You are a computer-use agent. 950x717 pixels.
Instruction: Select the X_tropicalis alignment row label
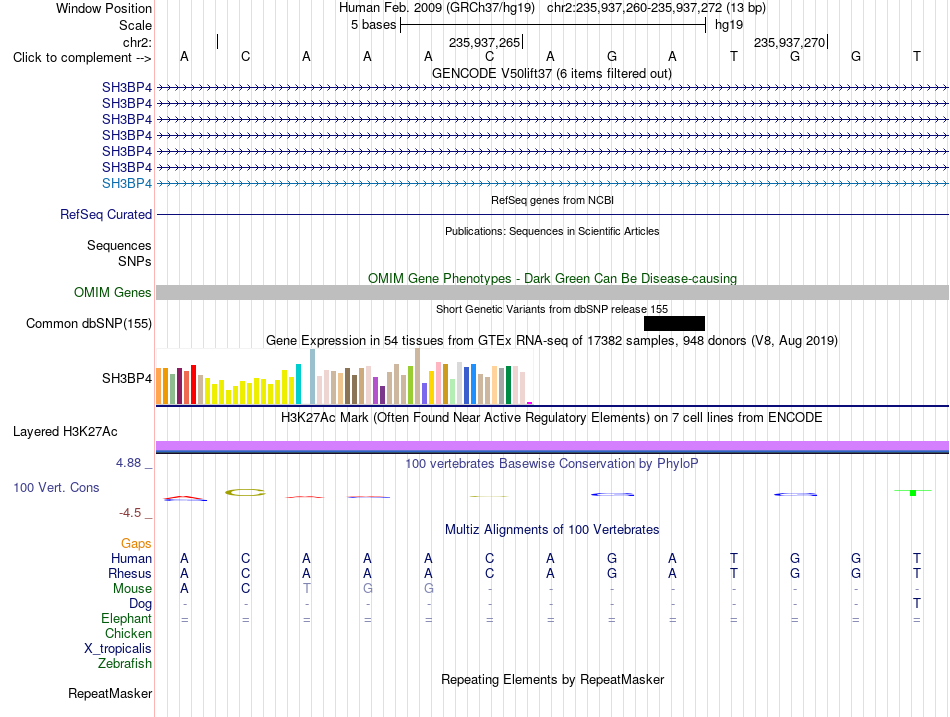tap(118, 649)
